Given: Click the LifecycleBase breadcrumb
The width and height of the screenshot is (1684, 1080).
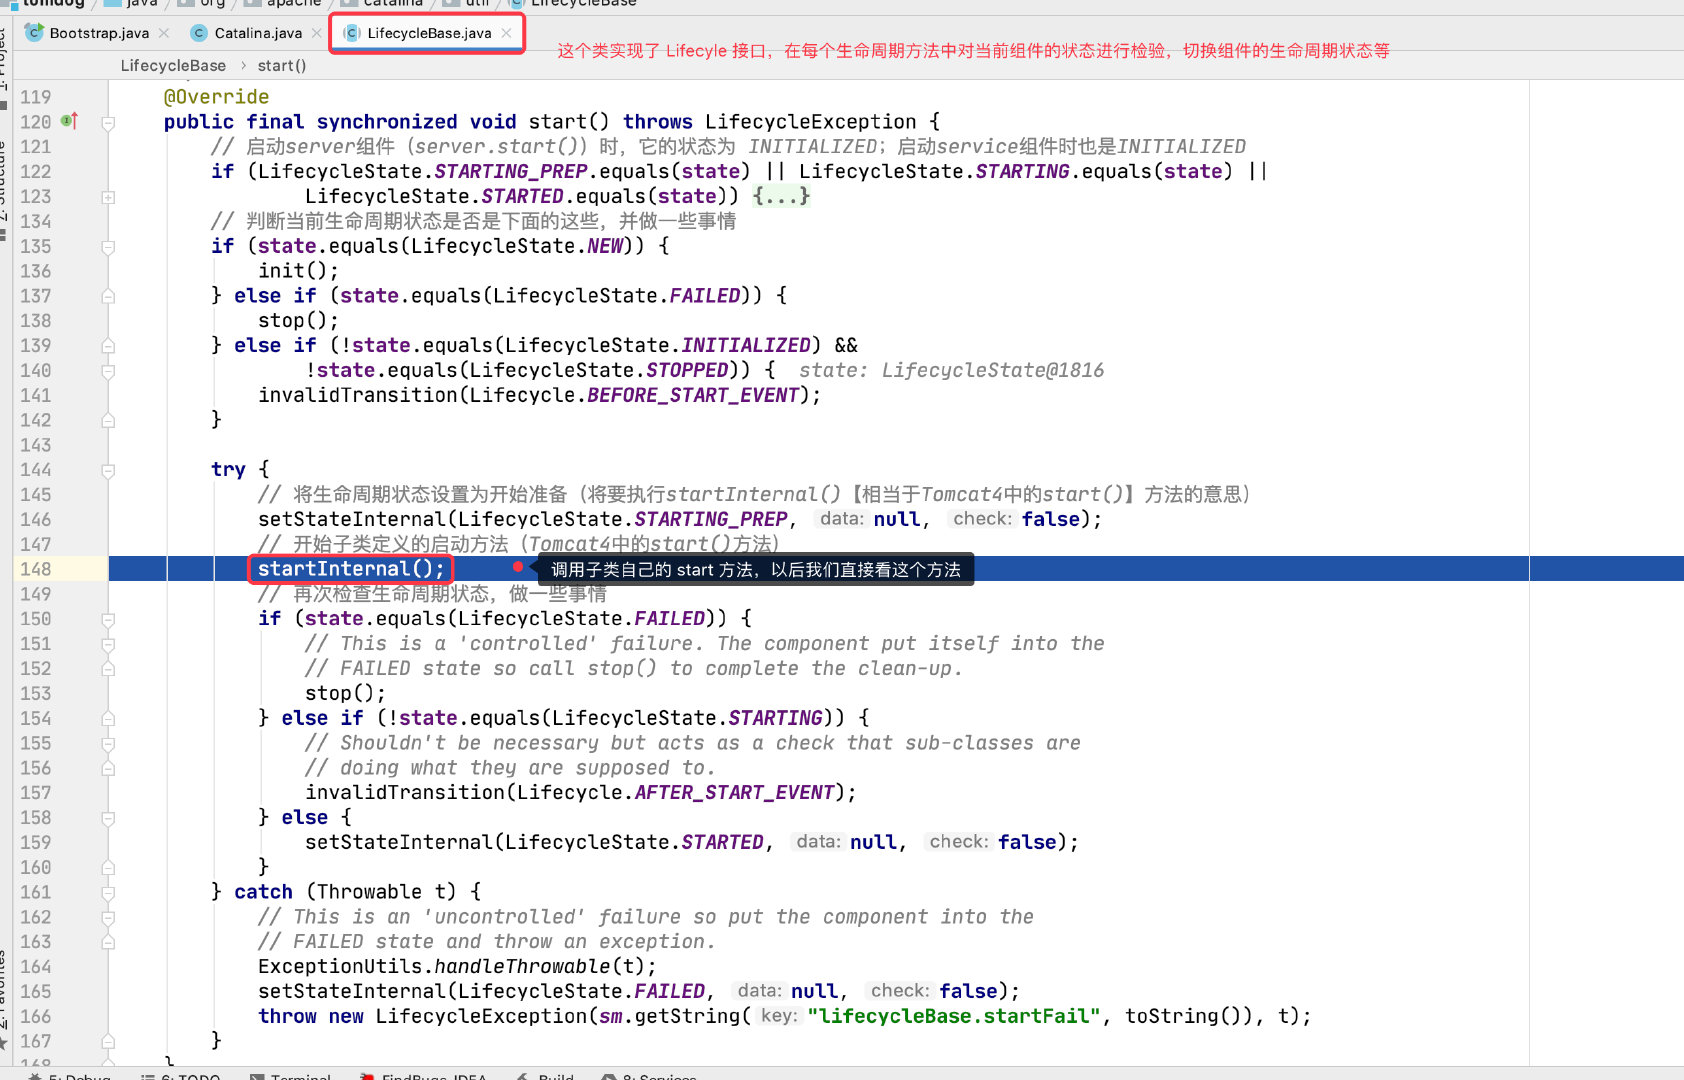Looking at the screenshot, I should coord(173,65).
